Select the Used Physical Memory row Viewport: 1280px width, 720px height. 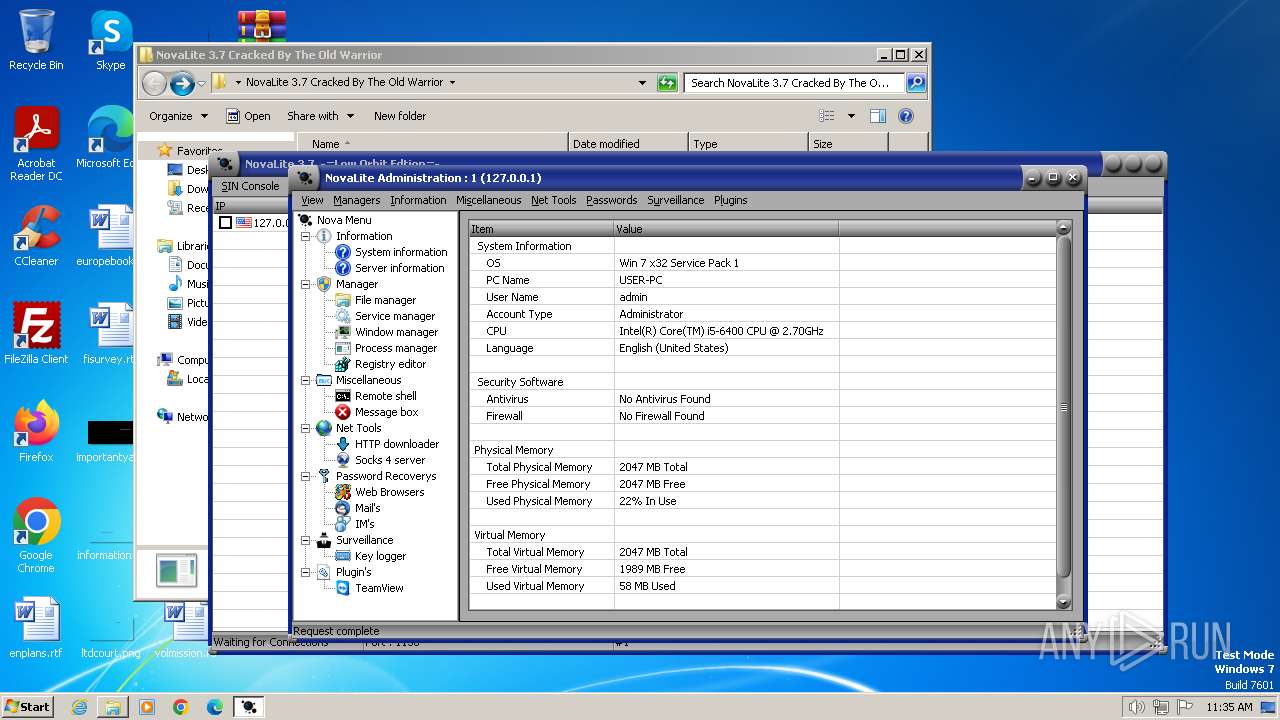762,501
